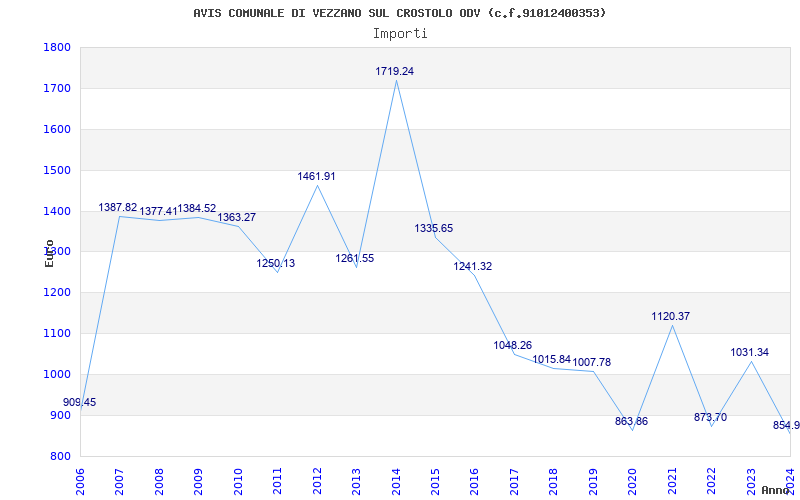The image size is (800, 500).
Task: Select the 2023 x-axis year label
Action: click(751, 482)
